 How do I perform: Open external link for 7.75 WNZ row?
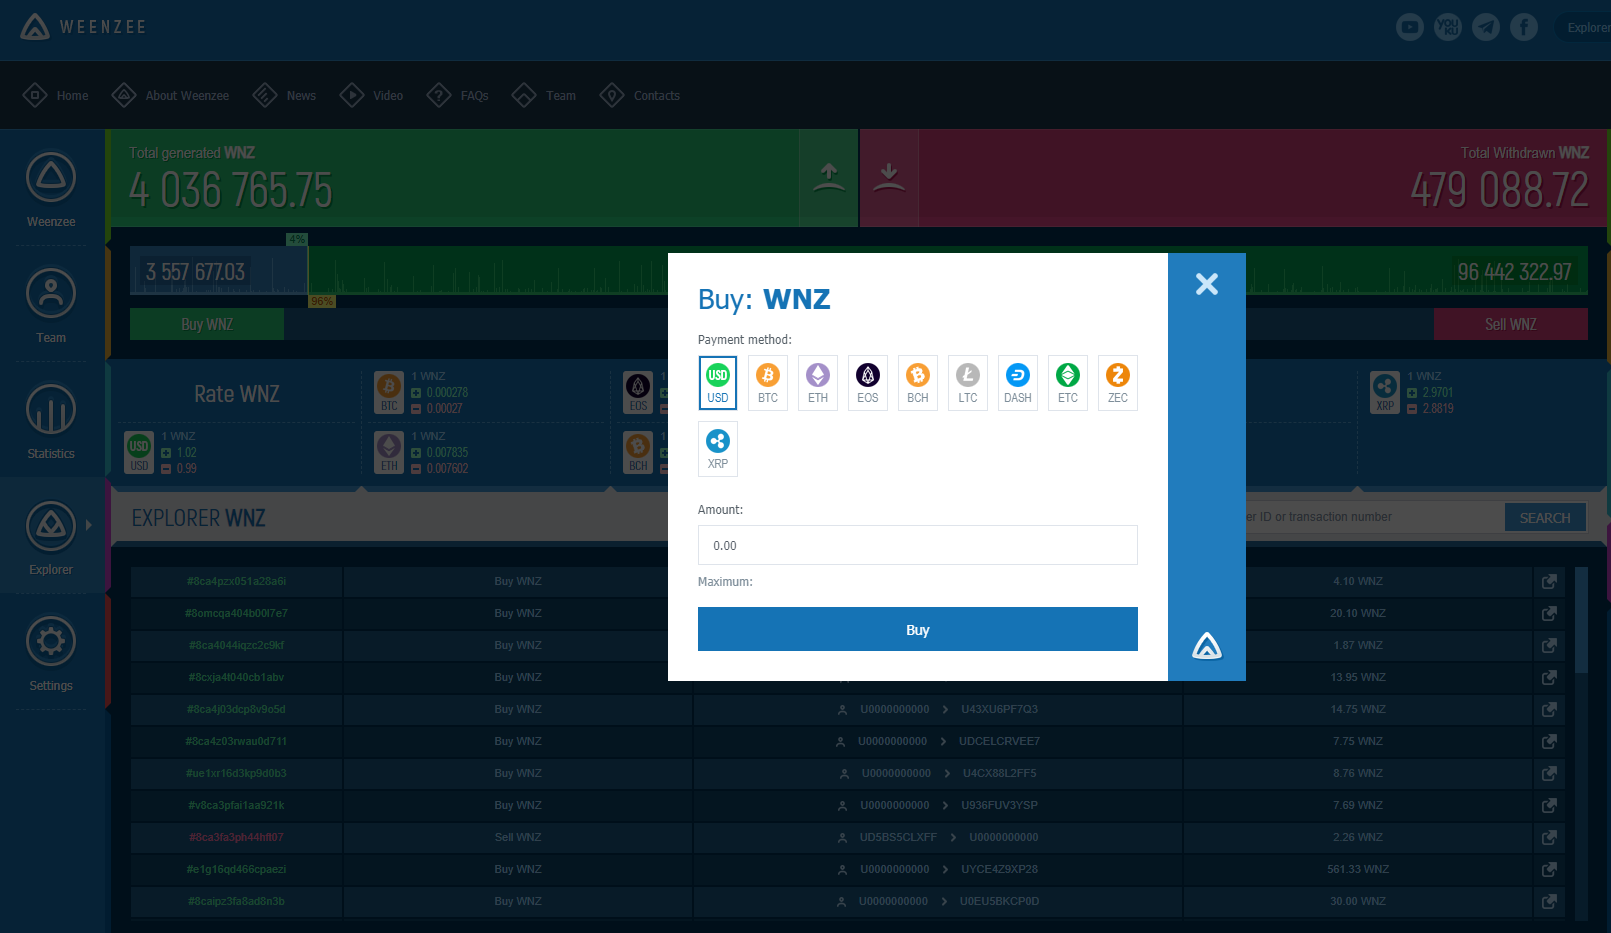1549,741
